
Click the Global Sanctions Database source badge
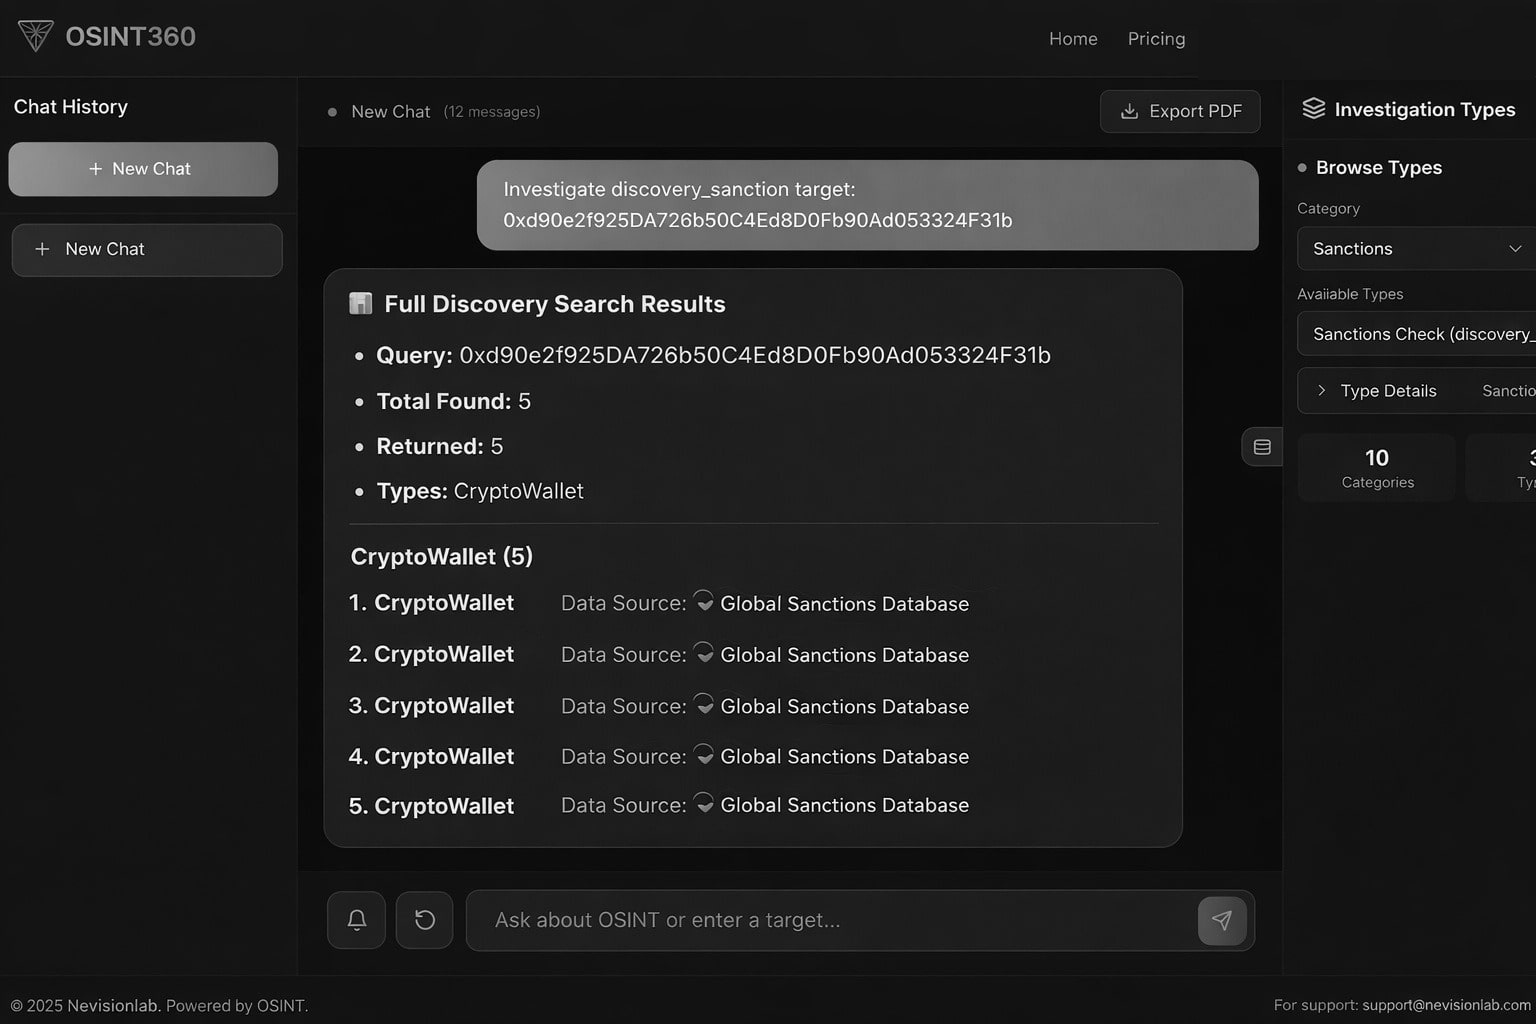click(843, 603)
